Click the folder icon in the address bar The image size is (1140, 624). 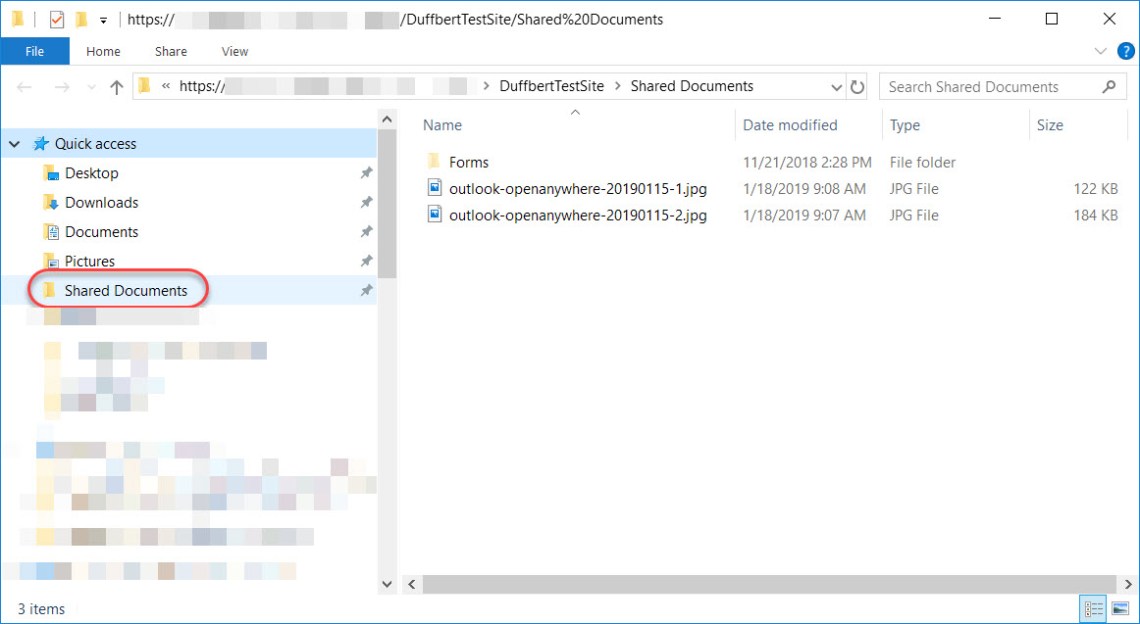[143, 87]
